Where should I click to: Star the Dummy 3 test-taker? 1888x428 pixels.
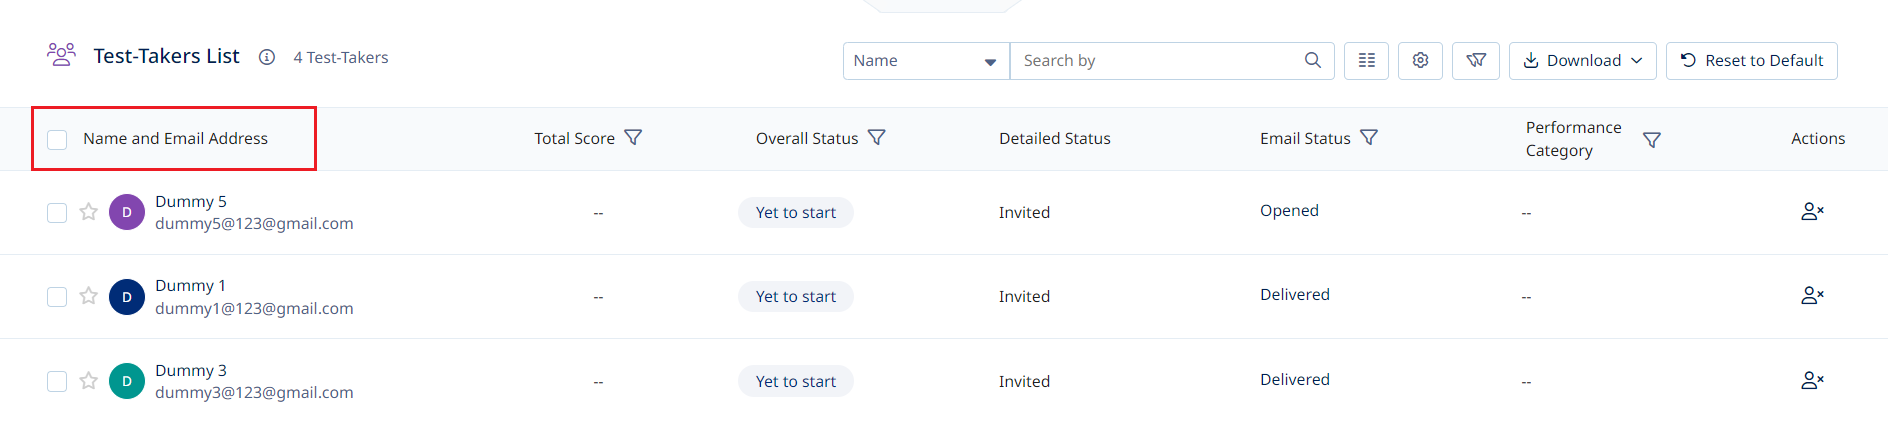pos(89,381)
